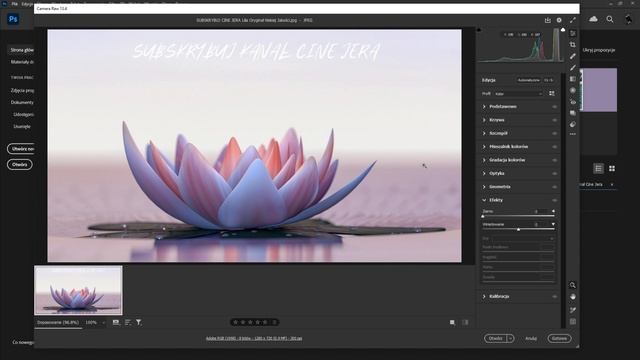Click the Photoshop cloud documents icon
This screenshot has height=360, width=640.
593,19
